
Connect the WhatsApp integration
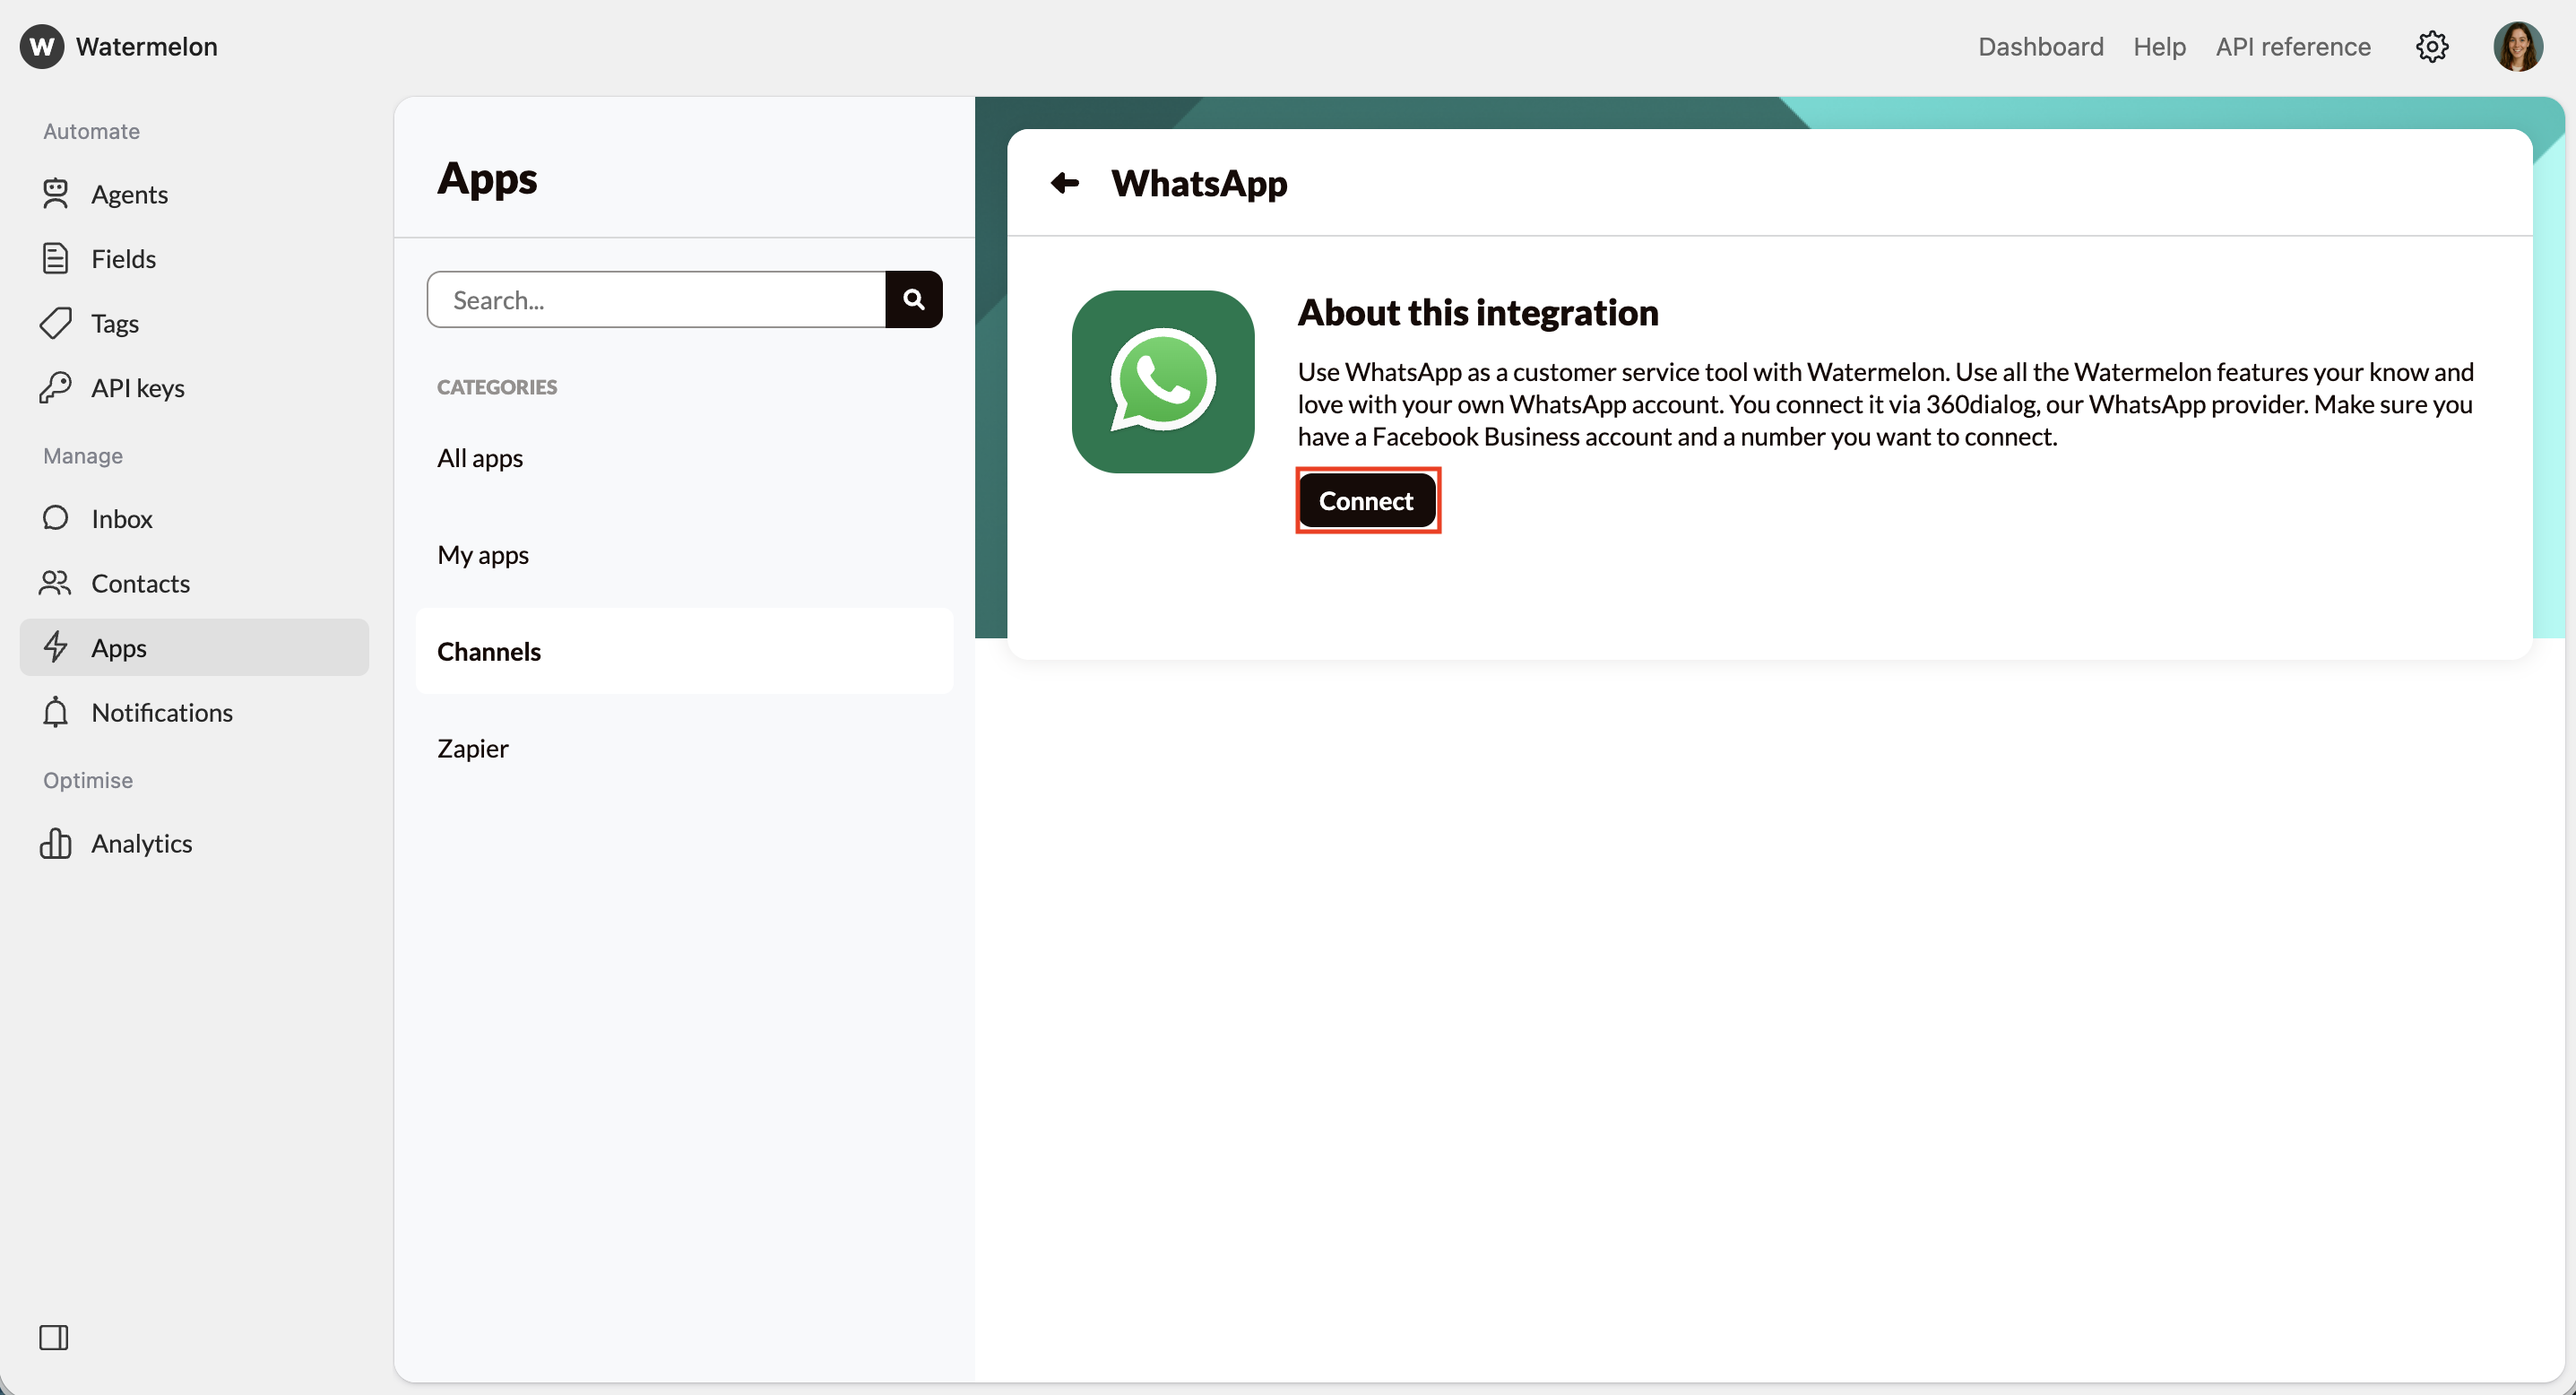click(1367, 500)
